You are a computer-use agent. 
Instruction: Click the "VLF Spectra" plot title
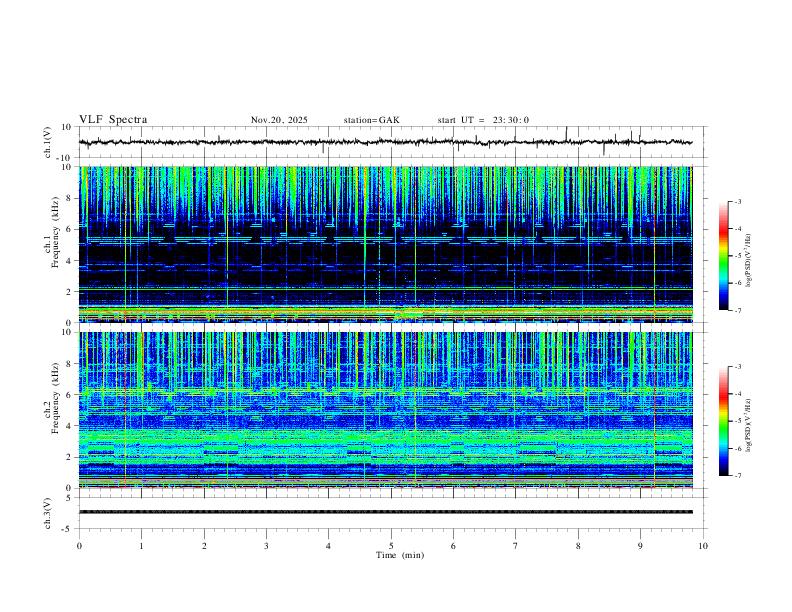point(113,120)
